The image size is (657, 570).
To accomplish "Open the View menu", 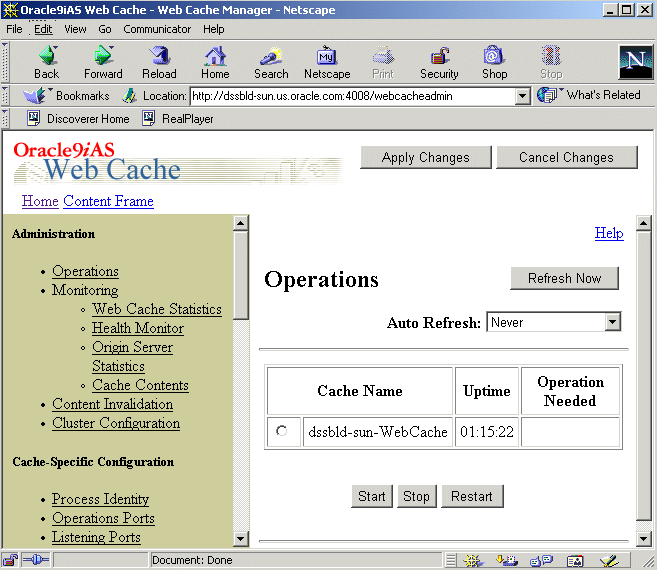I will pos(75,29).
